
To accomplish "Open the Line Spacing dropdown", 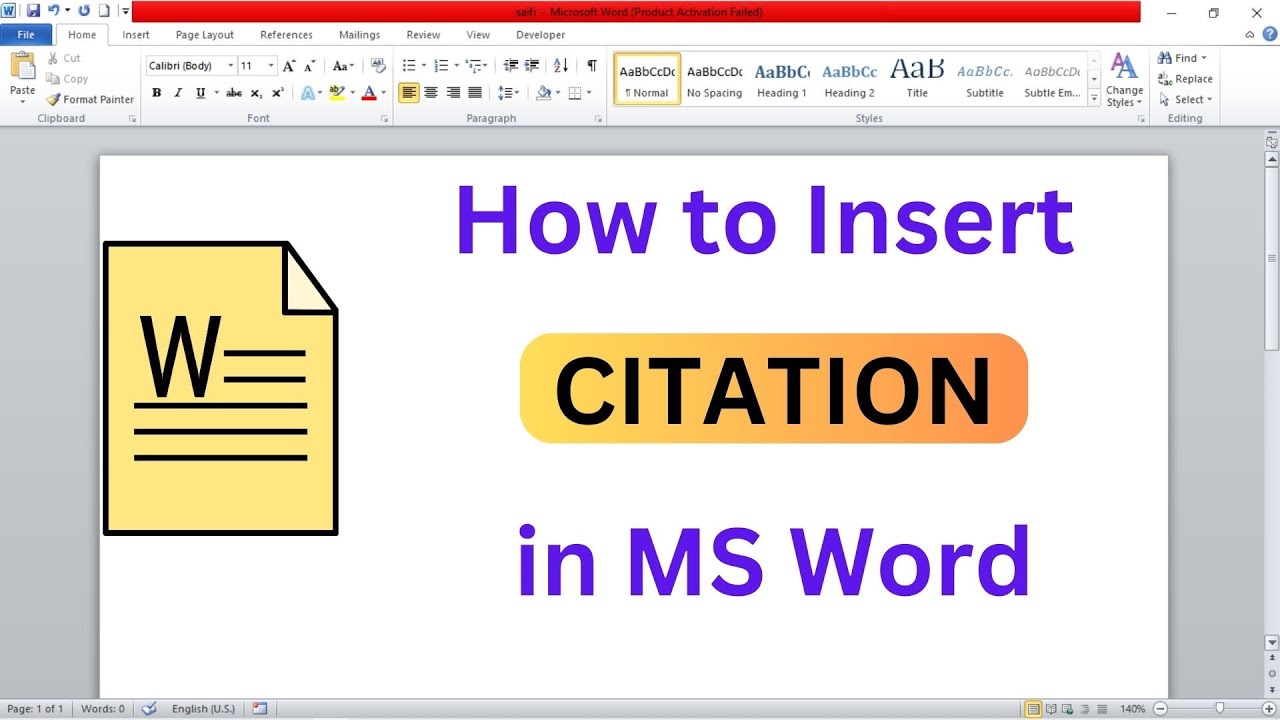I will (x=509, y=93).
